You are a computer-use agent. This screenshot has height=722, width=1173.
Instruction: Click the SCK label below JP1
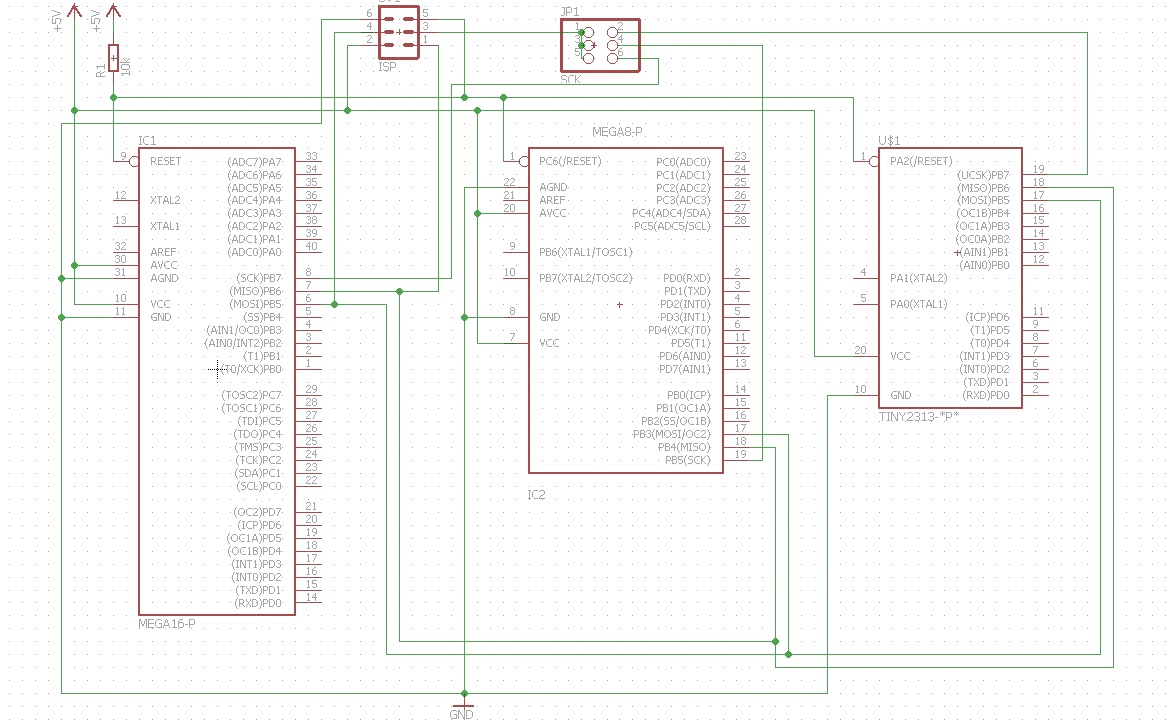571,79
